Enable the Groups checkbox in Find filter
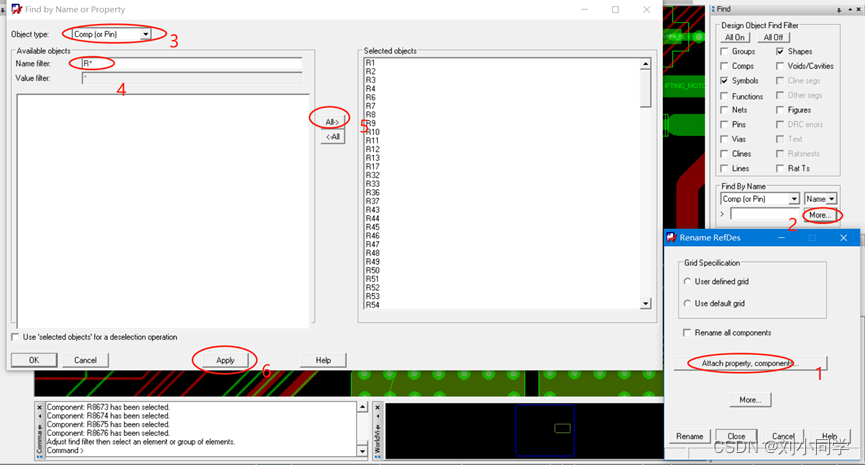The image size is (865, 465). coord(725,51)
